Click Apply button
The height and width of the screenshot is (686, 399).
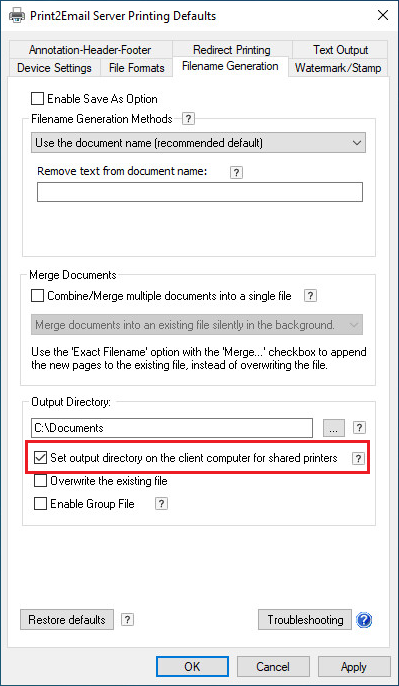[354, 667]
